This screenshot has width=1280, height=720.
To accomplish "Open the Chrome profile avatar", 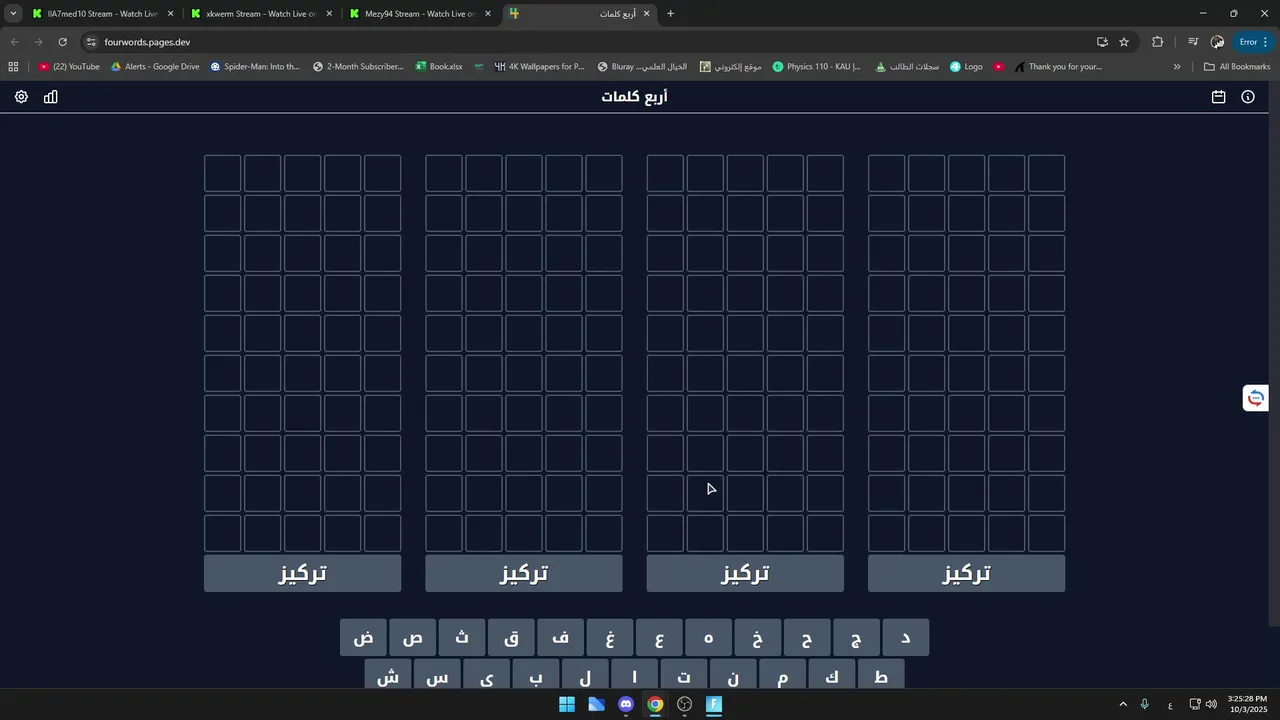I will (x=1217, y=42).
